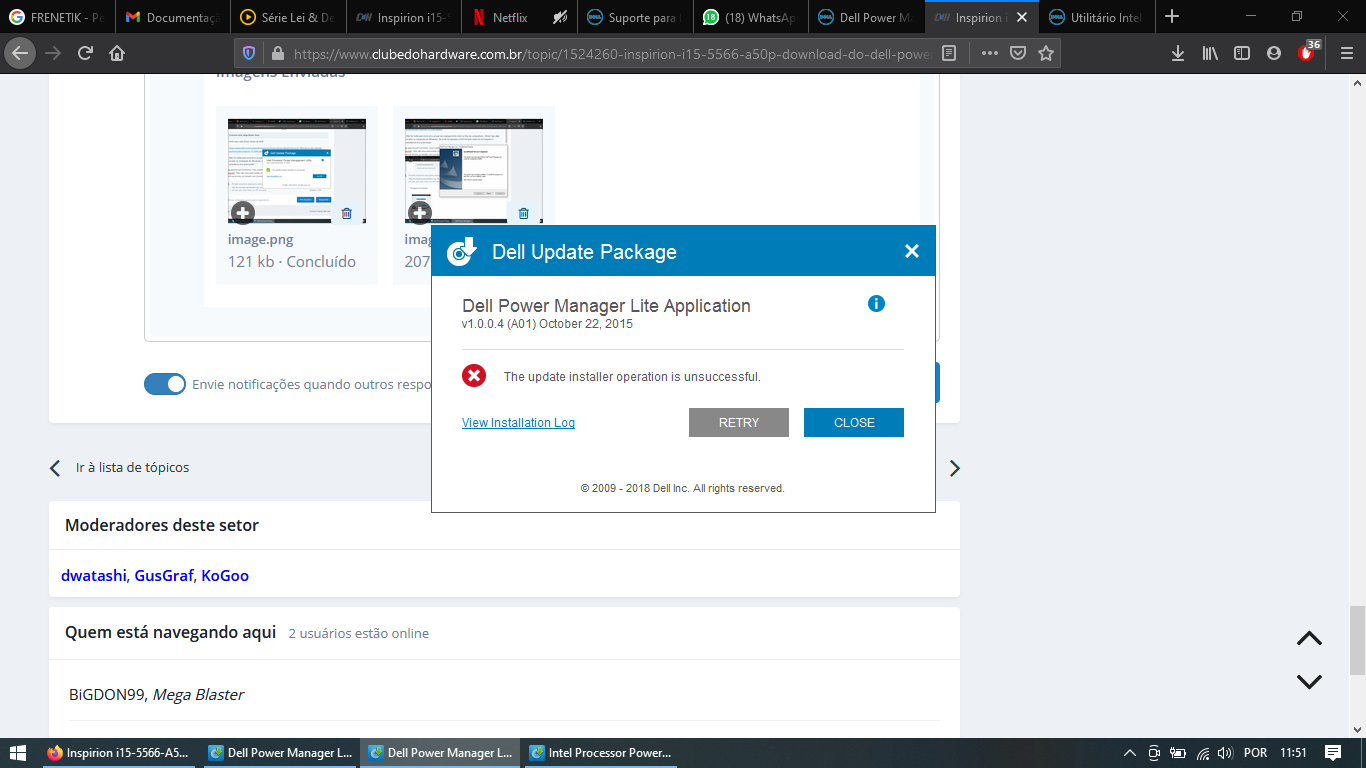Open Wi-Fi network tray icon
The height and width of the screenshot is (768, 1366).
coord(1202,753)
